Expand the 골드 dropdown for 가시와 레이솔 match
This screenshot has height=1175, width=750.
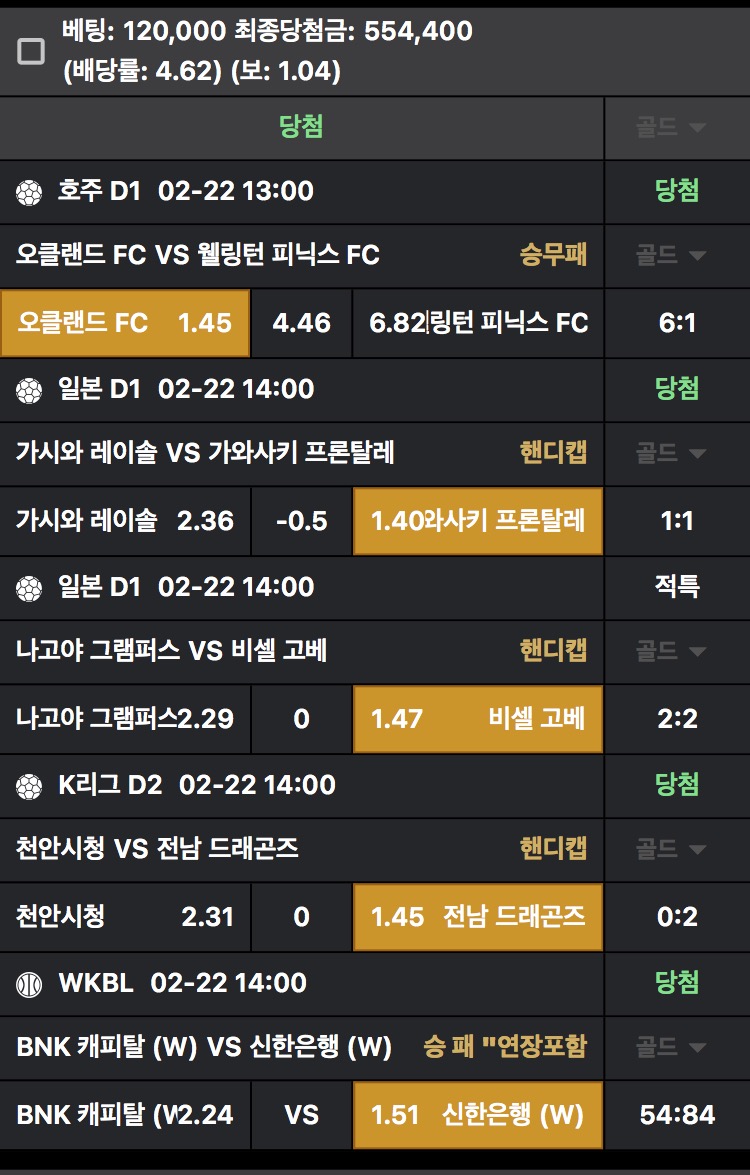pos(671,453)
